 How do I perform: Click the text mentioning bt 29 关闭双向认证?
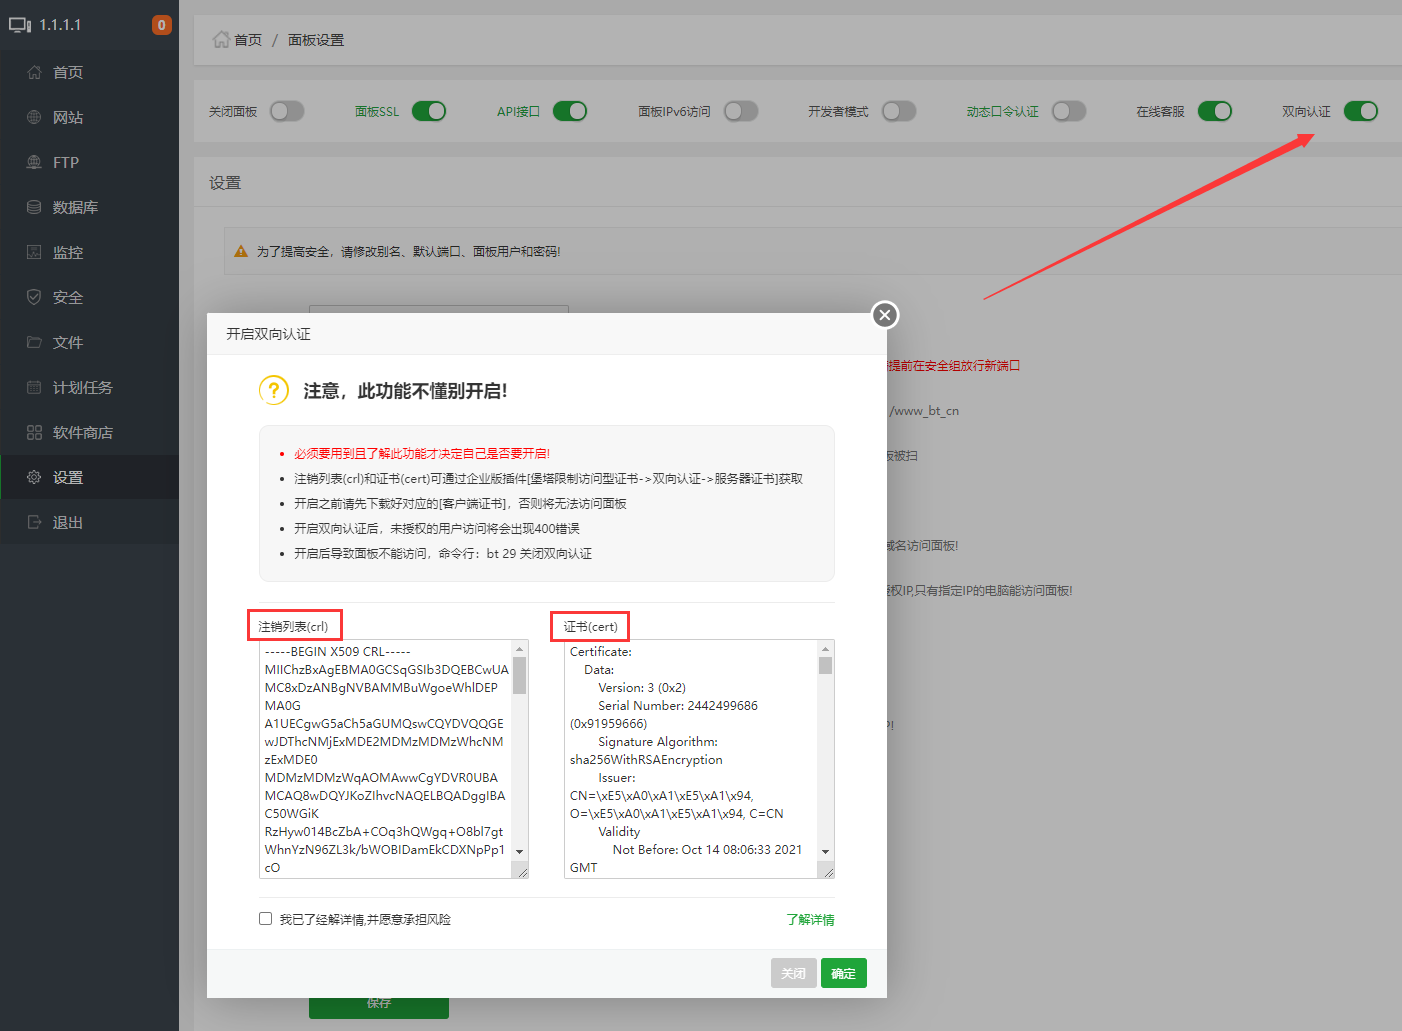click(443, 554)
